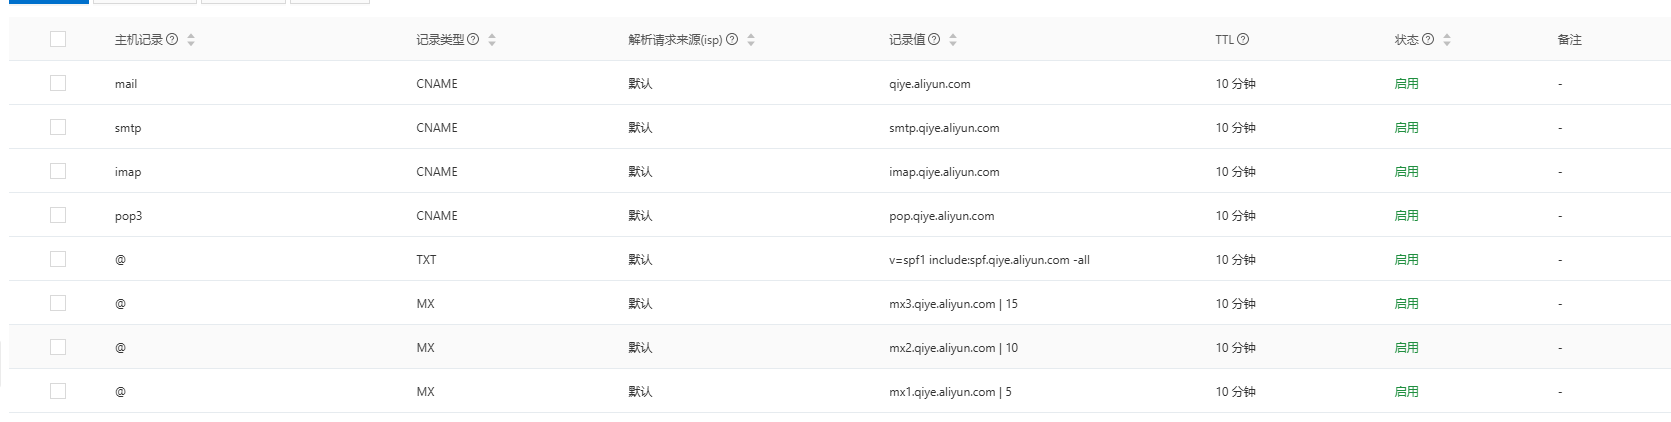The width and height of the screenshot is (1671, 422).
Task: Sort by 解析请求来源(isp) sort arrows
Action: pos(751,40)
